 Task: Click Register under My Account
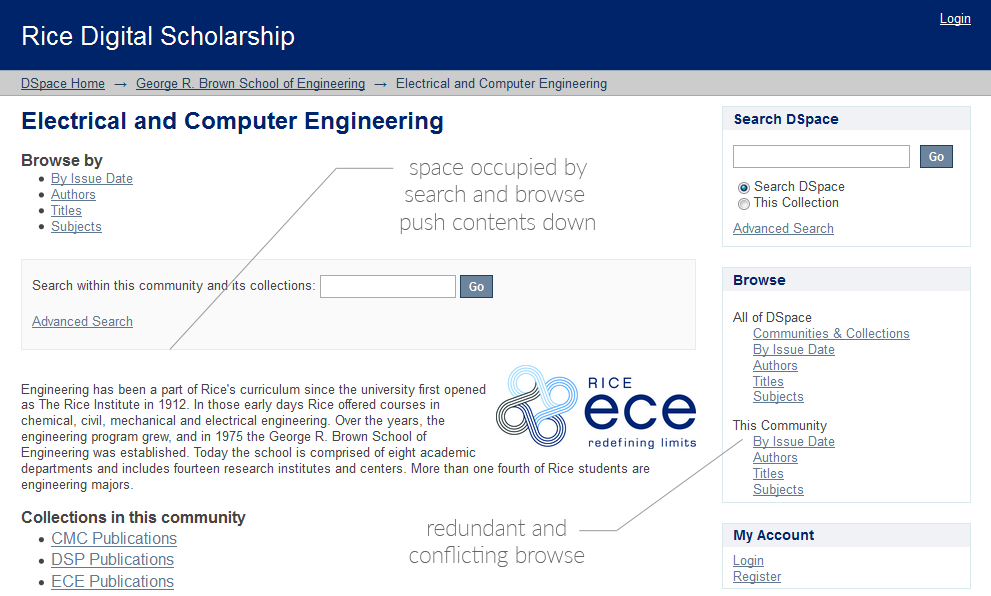[757, 576]
